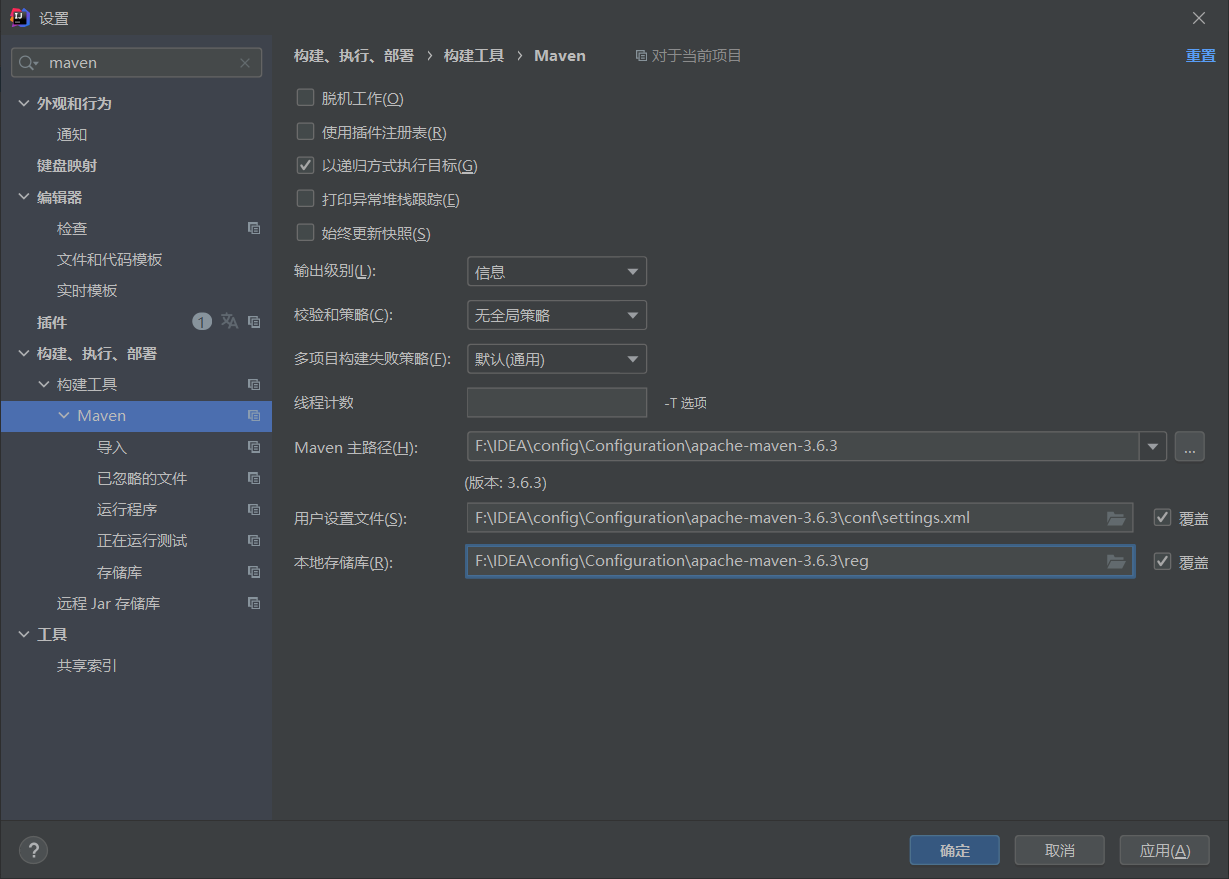The height and width of the screenshot is (879, 1229).
Task: Click the 确定 button
Action: click(955, 850)
